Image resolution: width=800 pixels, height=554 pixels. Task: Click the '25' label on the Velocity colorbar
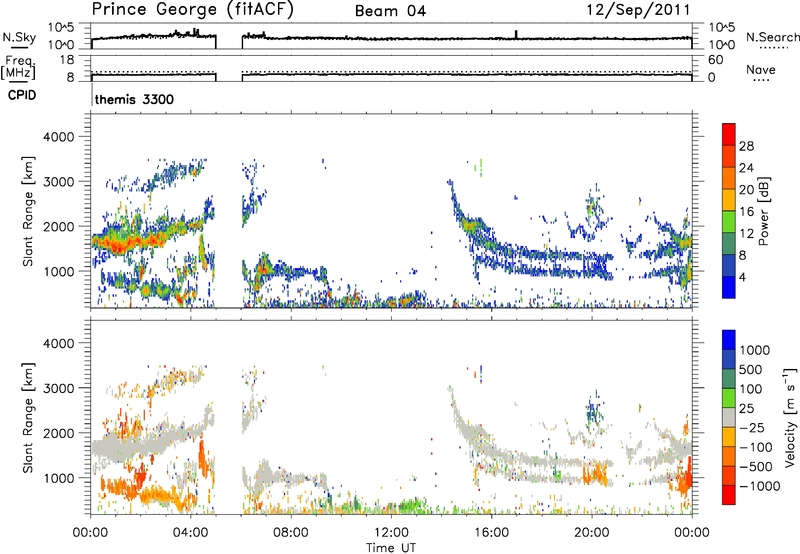(x=747, y=409)
